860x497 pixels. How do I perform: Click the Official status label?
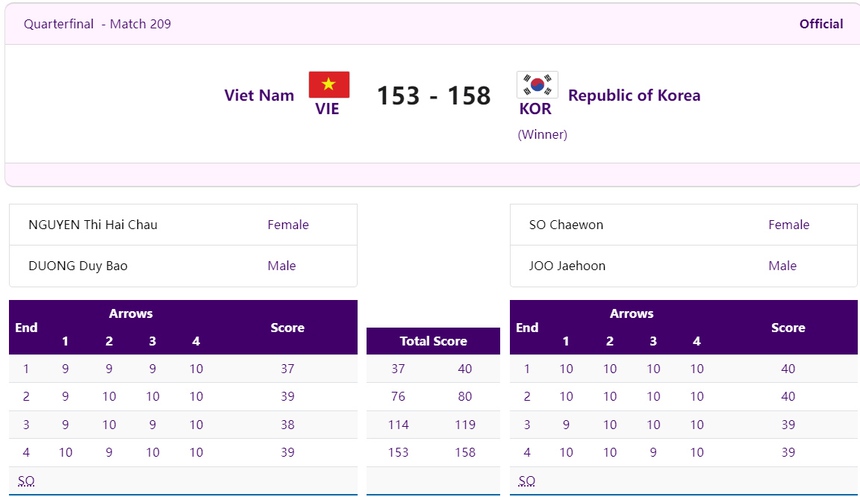tap(821, 24)
